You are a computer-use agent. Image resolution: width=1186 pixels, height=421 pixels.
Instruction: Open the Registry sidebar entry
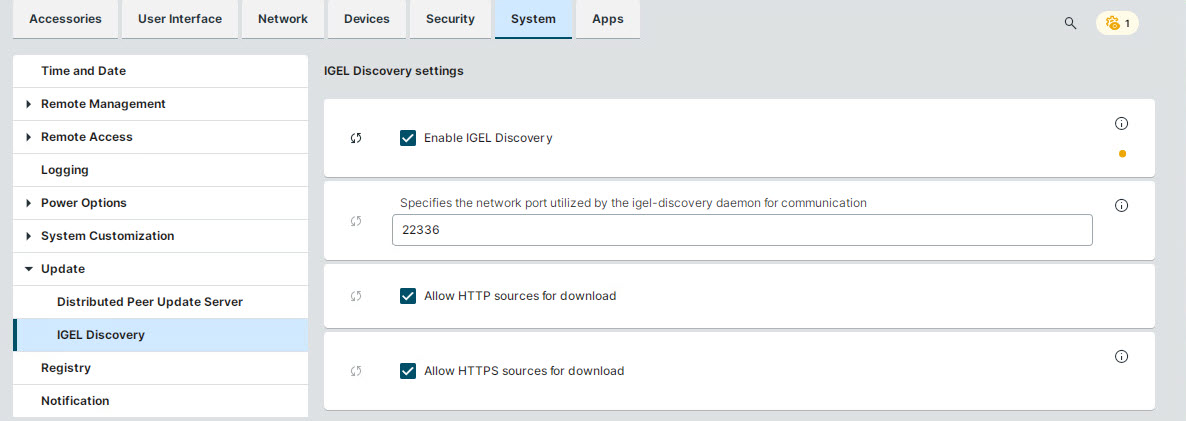[160, 368]
